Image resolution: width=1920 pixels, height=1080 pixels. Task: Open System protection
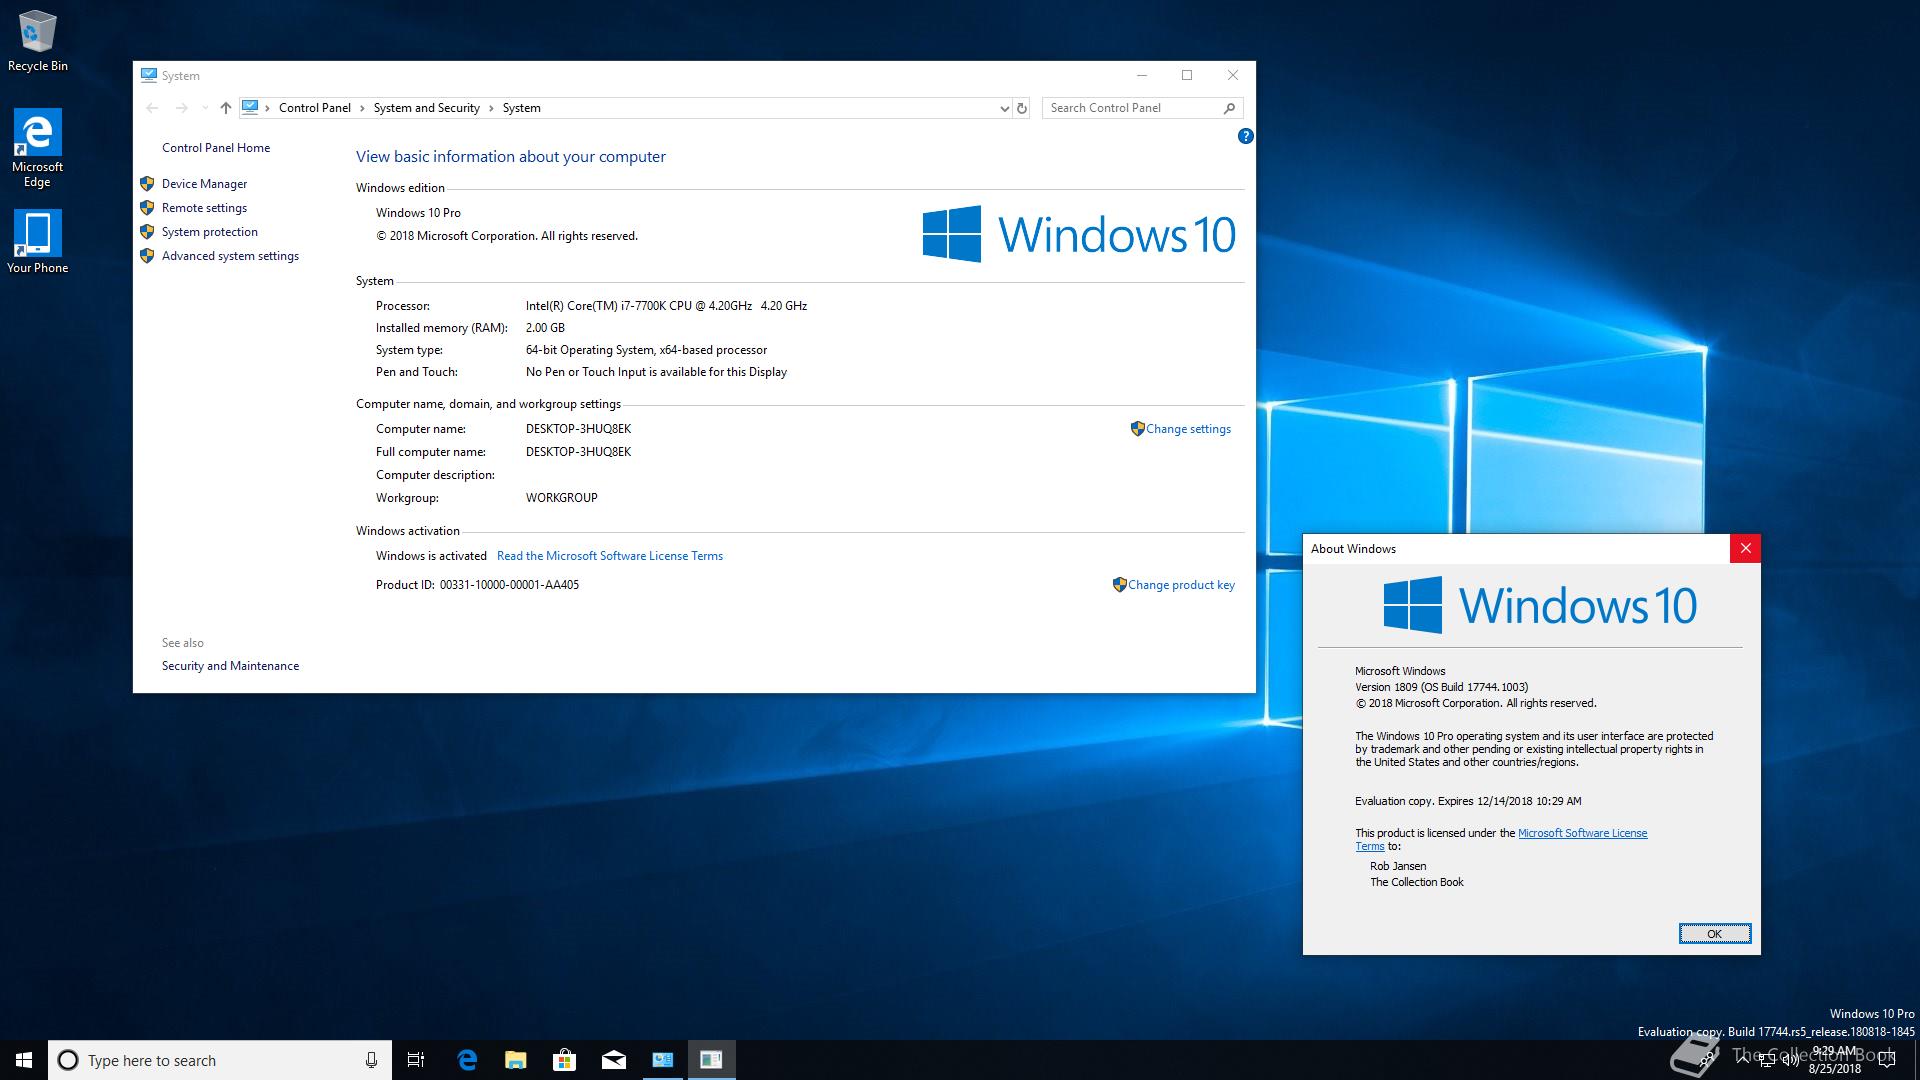[x=210, y=232]
